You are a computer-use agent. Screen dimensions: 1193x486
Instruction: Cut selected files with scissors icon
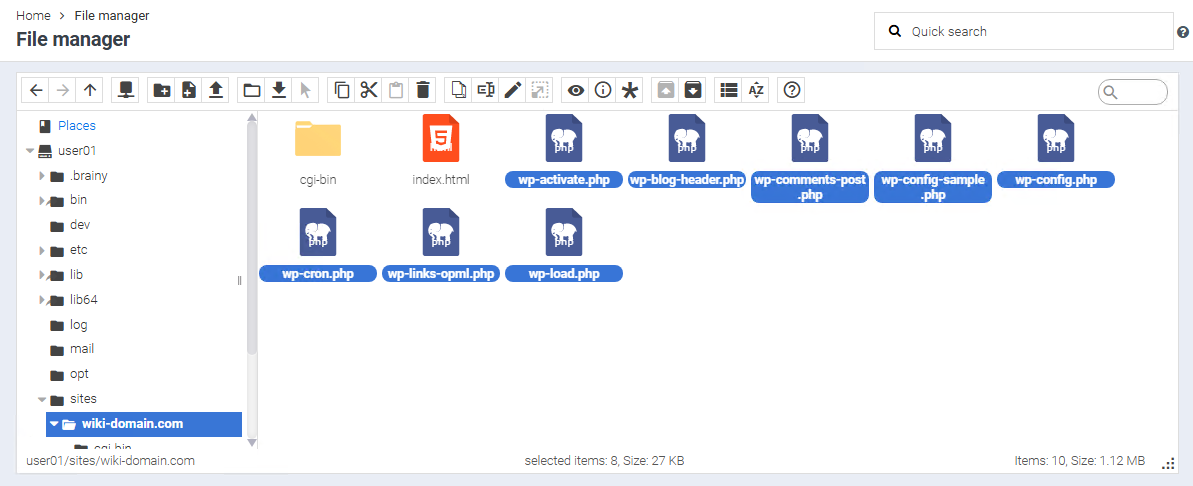click(369, 91)
